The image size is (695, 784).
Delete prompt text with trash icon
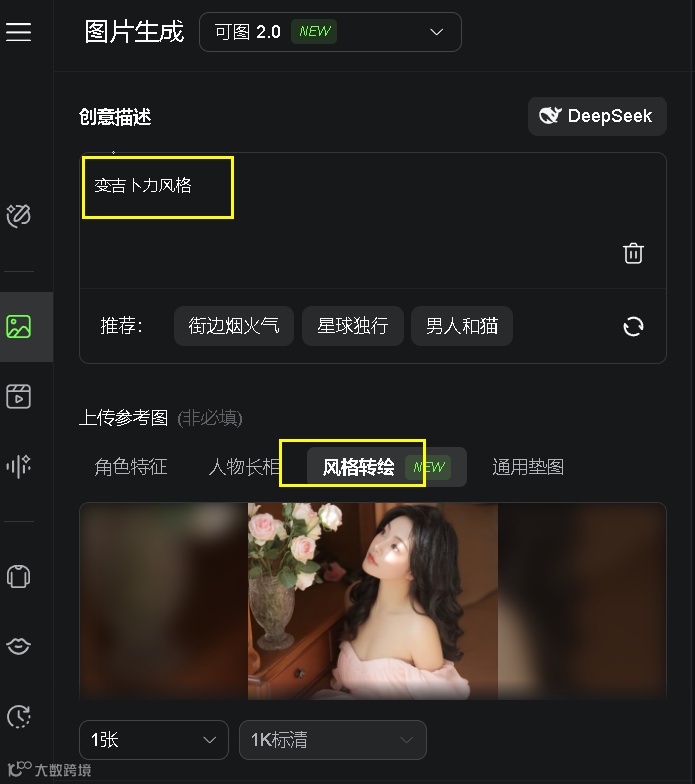tap(633, 253)
